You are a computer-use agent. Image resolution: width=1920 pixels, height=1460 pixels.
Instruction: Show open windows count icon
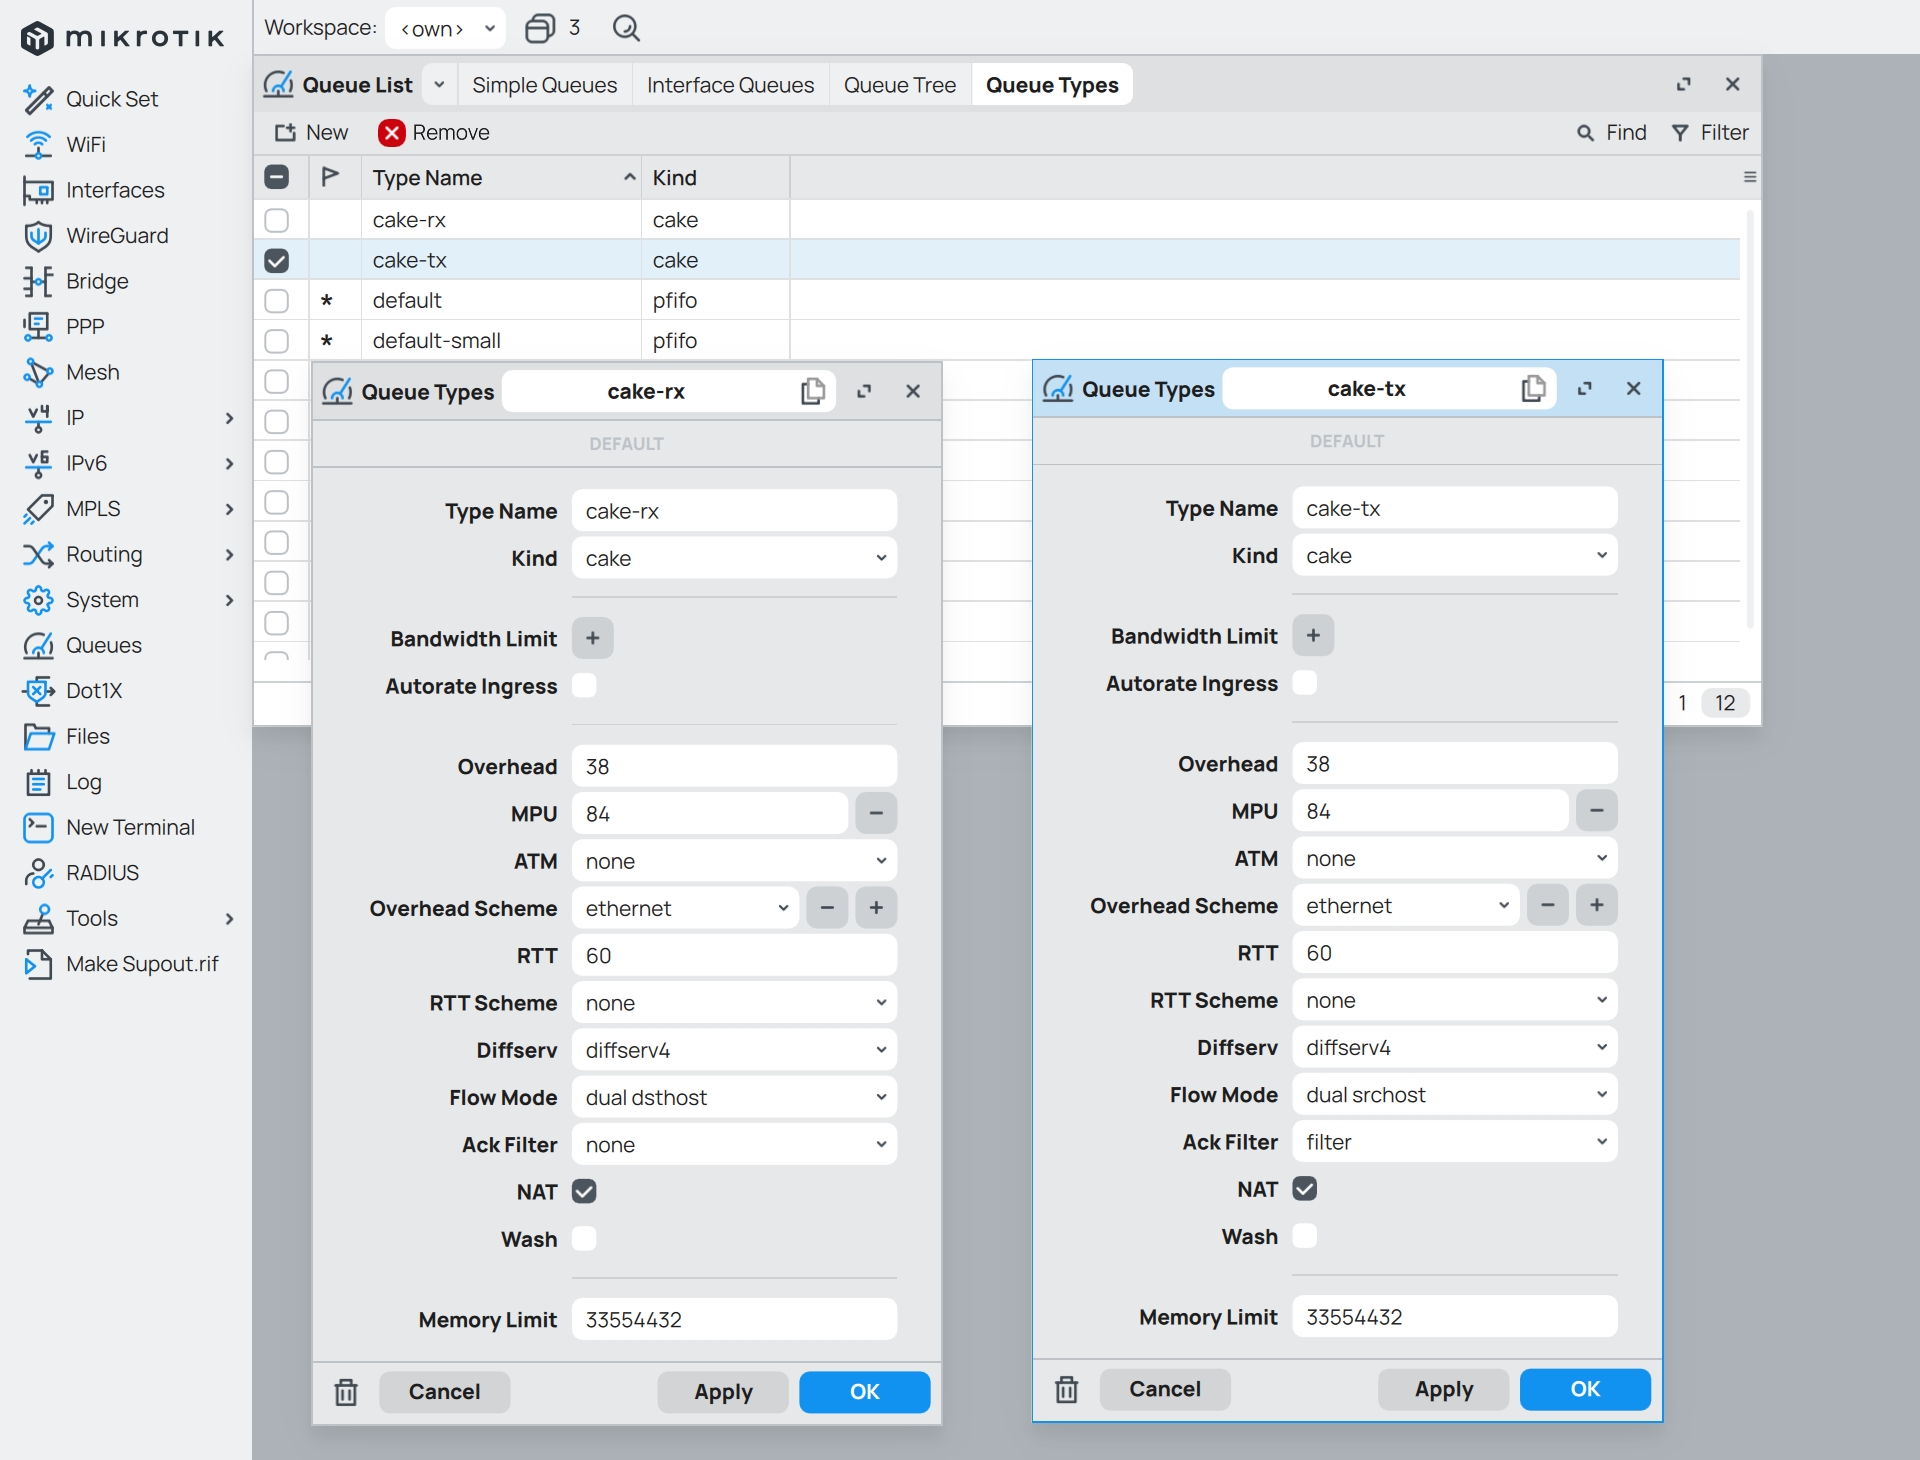(540, 28)
